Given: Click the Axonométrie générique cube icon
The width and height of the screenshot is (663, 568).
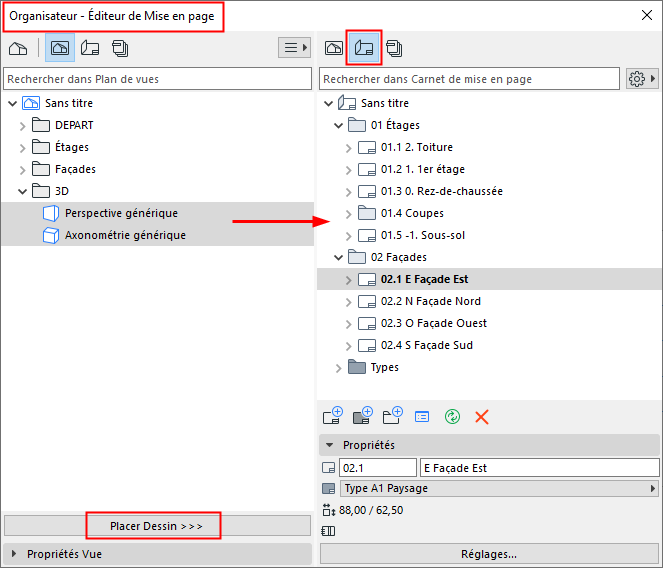Looking at the screenshot, I should (x=51, y=235).
